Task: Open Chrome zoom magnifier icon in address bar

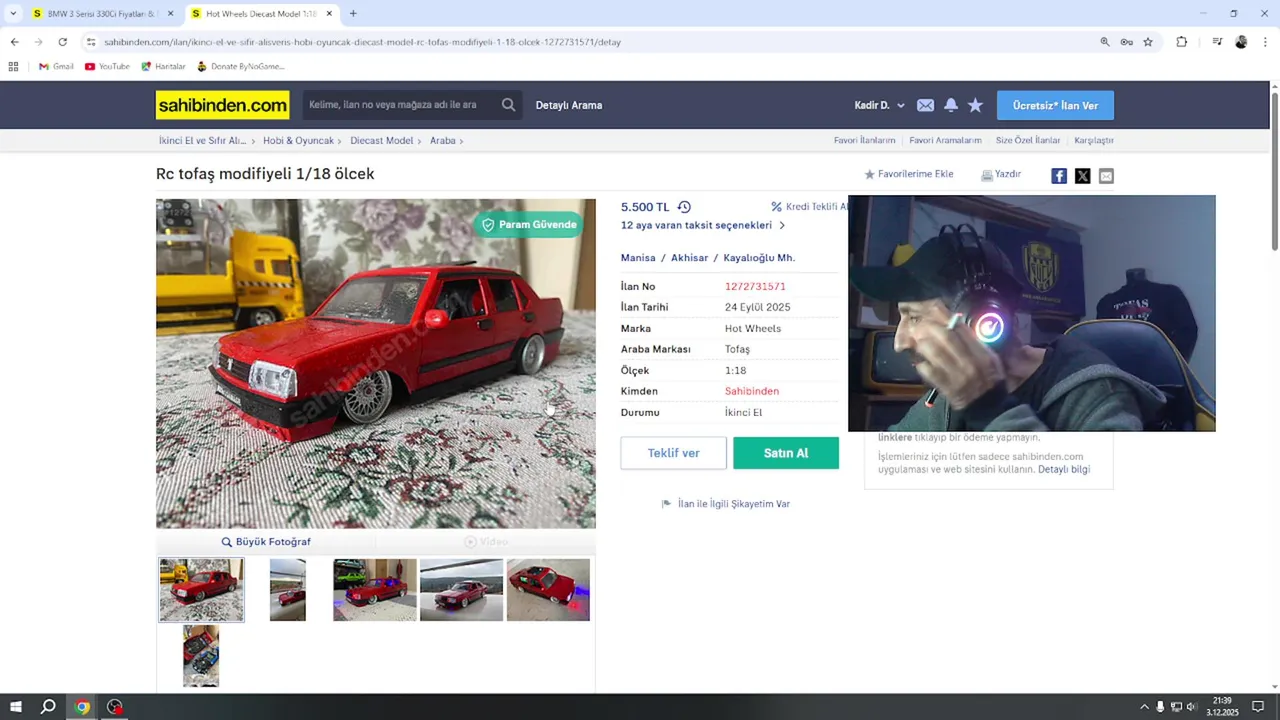Action: click(1105, 42)
